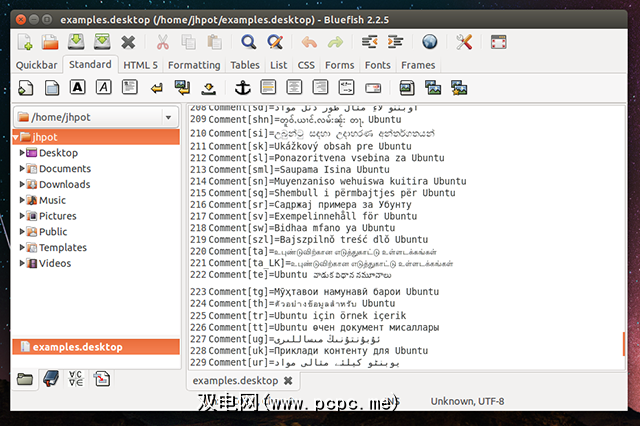Viewport: 640px width, 426px height.
Task: Open multi-thumbnail tool icon
Action: coord(459,88)
